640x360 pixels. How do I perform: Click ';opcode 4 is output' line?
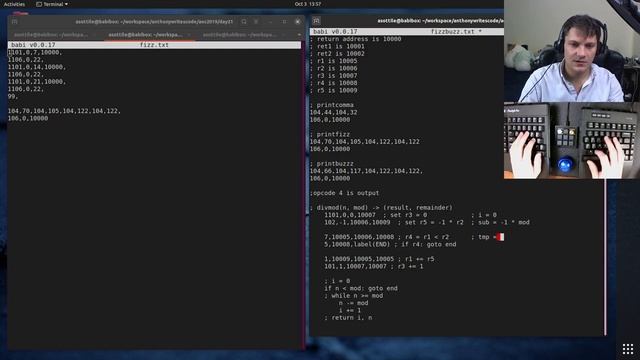[344, 193]
